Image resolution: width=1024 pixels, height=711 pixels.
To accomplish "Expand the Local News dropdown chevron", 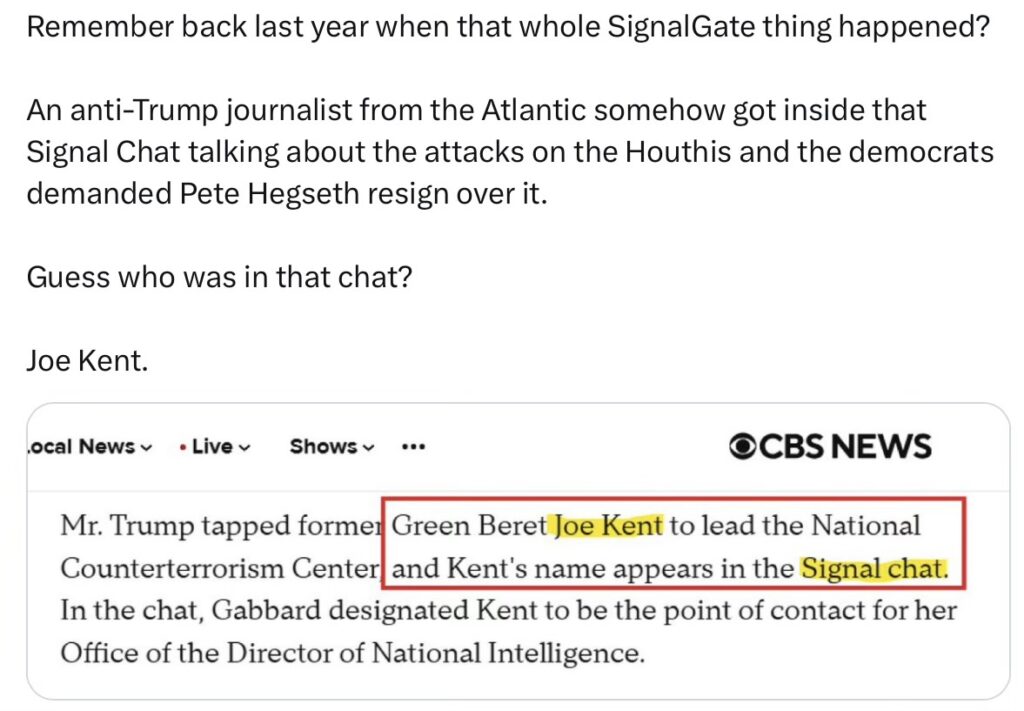I will [147, 447].
